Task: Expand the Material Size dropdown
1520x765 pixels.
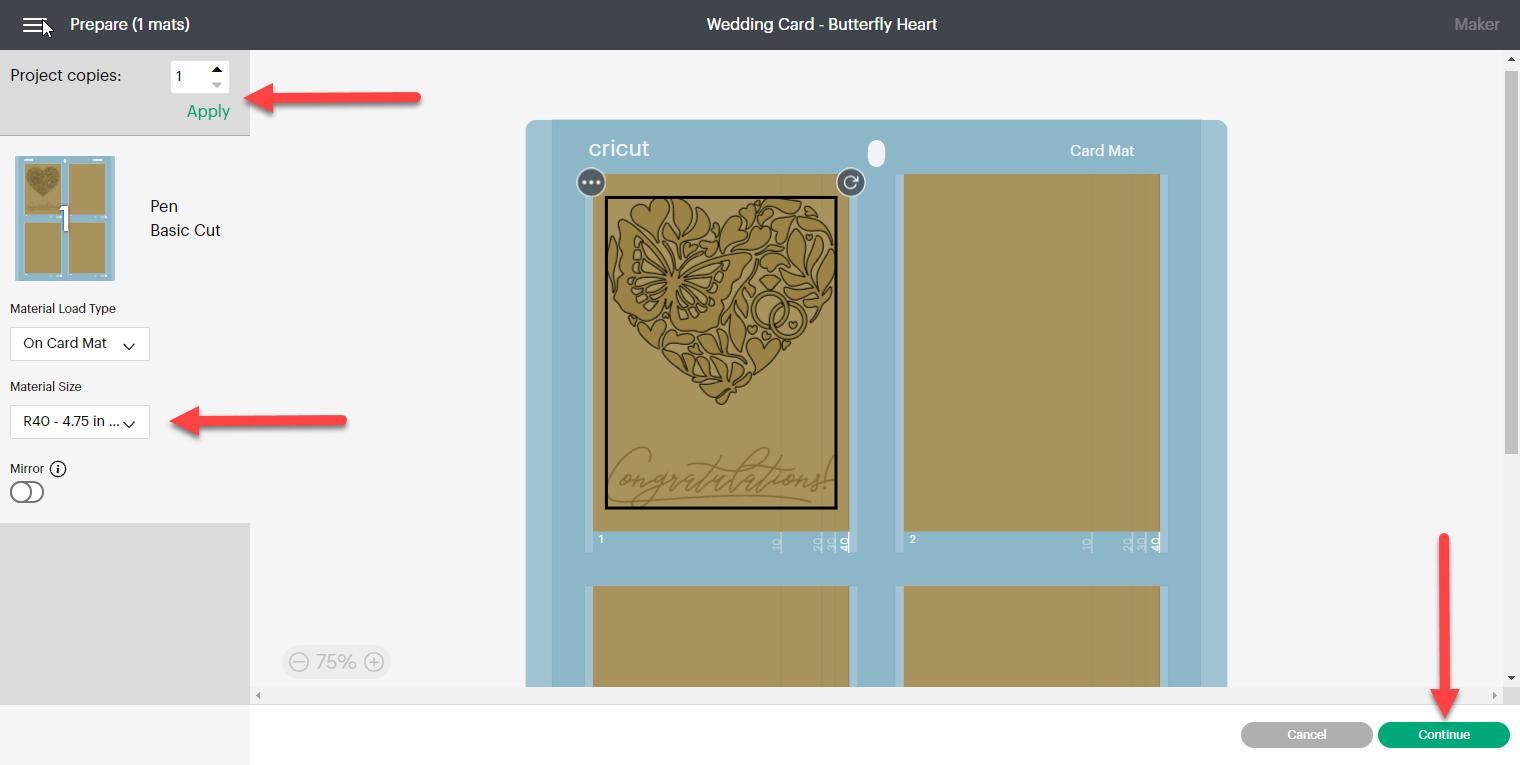Action: pyautogui.click(x=80, y=422)
